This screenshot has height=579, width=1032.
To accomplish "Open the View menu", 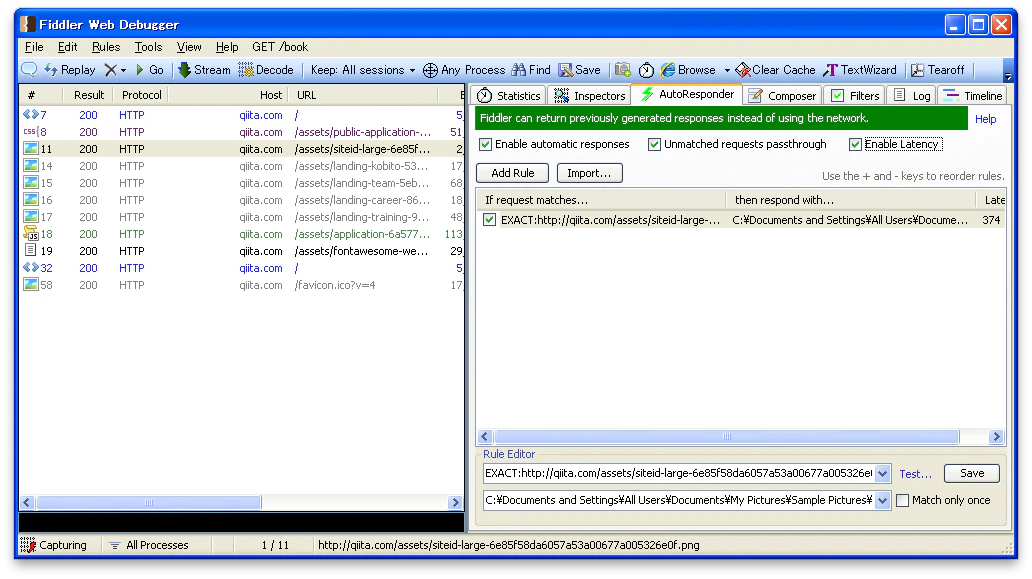I will (189, 47).
